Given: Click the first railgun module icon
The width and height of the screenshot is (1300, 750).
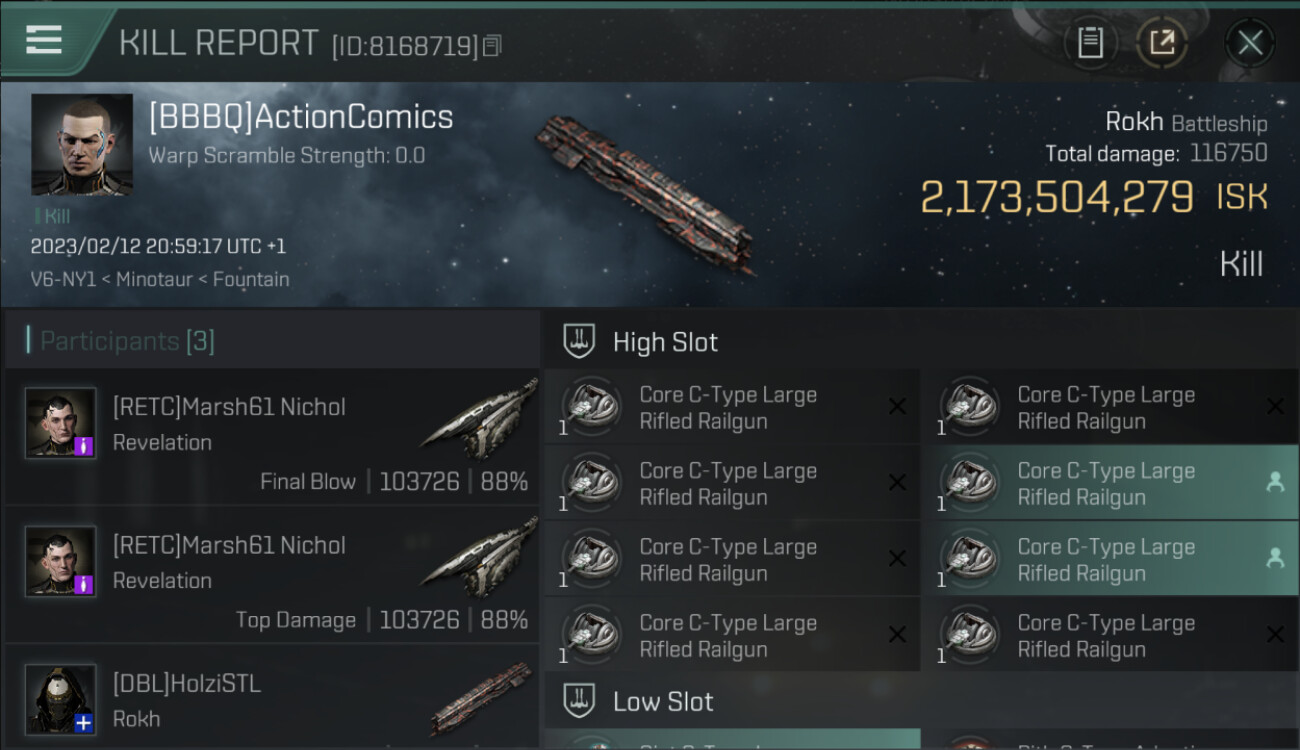Looking at the screenshot, I should pos(590,407).
